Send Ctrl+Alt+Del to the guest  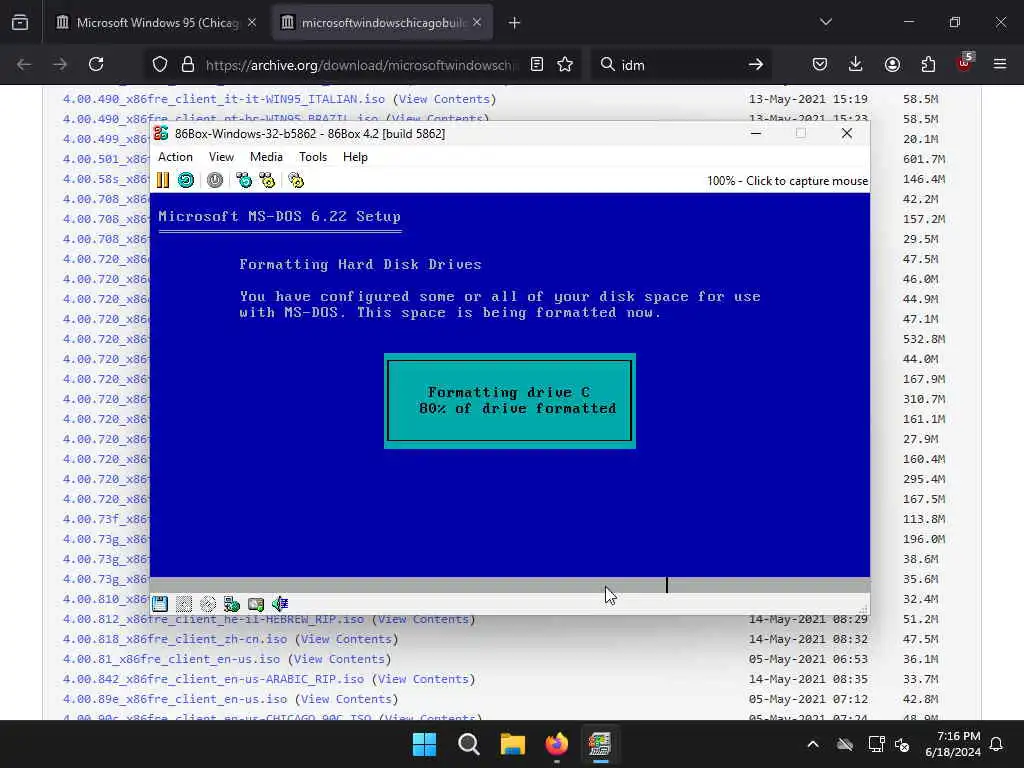point(244,180)
